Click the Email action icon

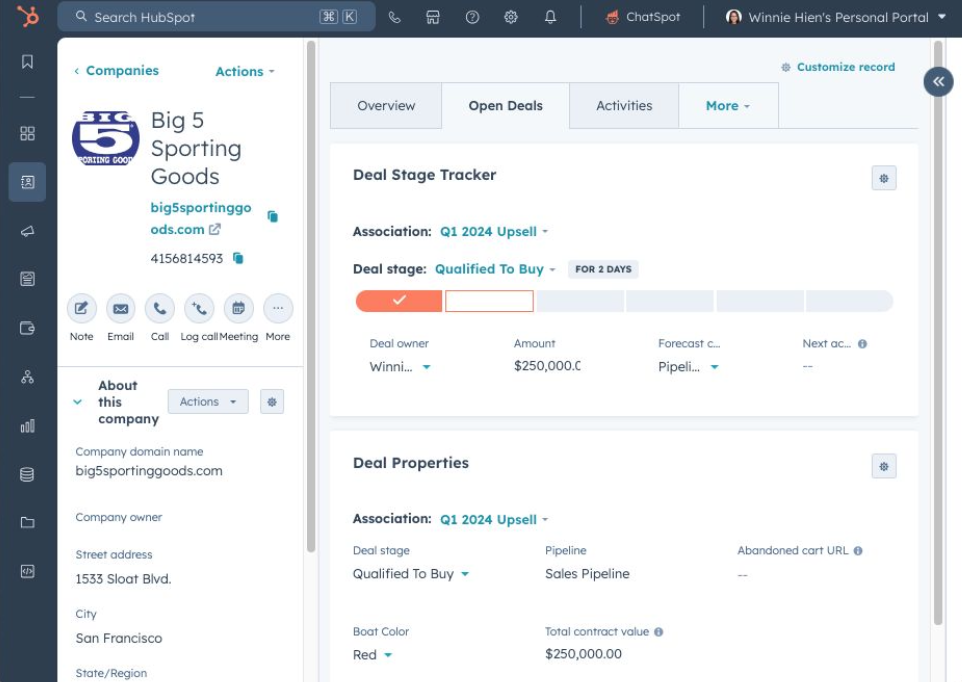pos(121,308)
